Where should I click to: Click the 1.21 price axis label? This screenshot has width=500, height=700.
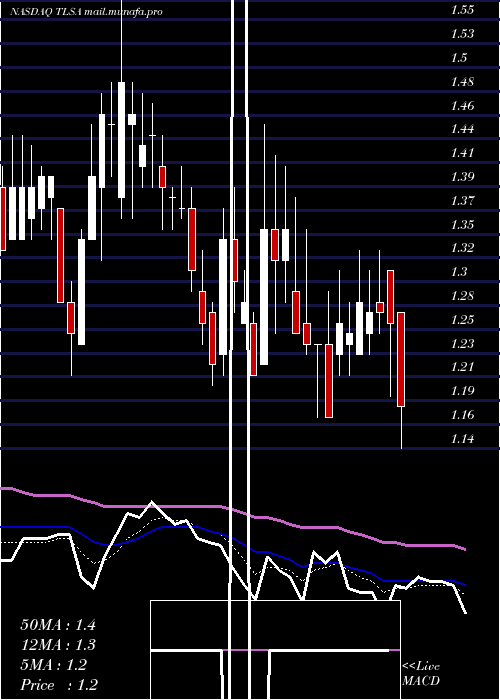click(x=462, y=367)
